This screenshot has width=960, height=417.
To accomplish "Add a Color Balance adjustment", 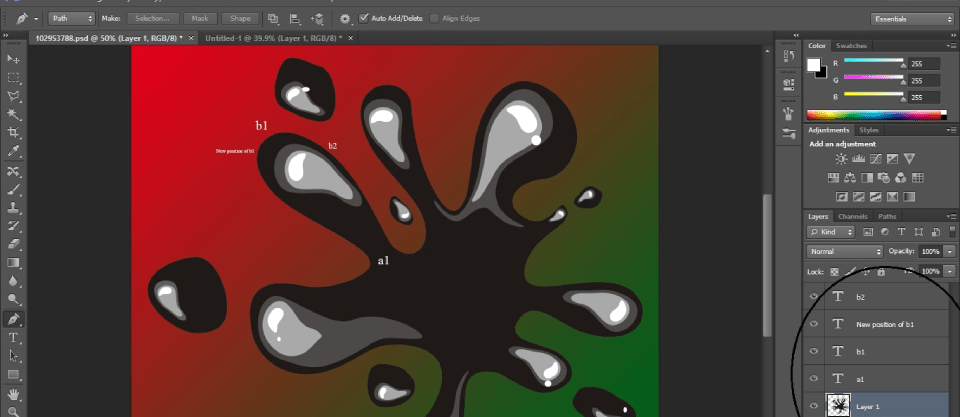I will click(850, 178).
